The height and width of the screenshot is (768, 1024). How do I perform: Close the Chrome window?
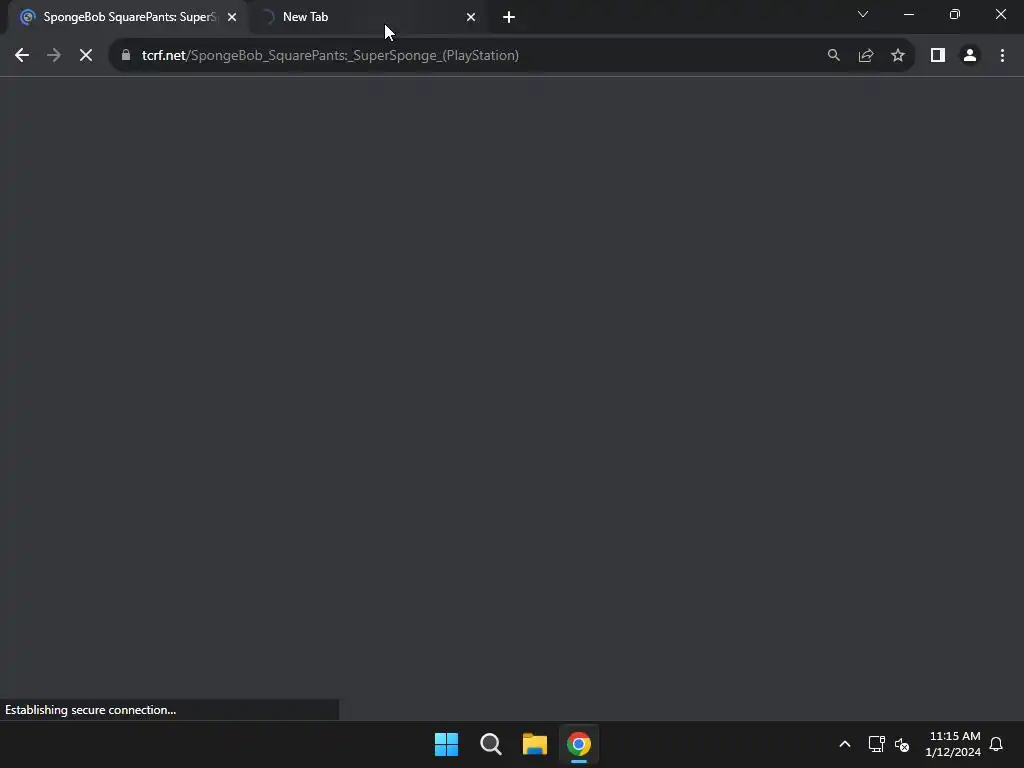(1000, 14)
